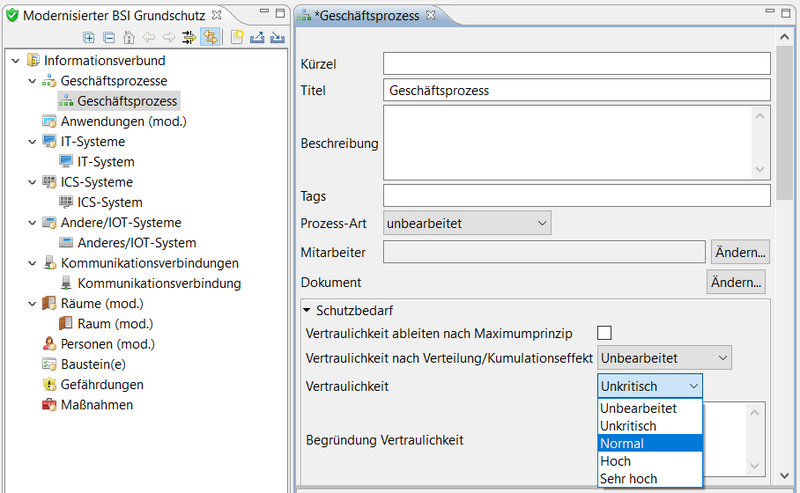Click into the Titel field
The image size is (800, 493).
577,90
